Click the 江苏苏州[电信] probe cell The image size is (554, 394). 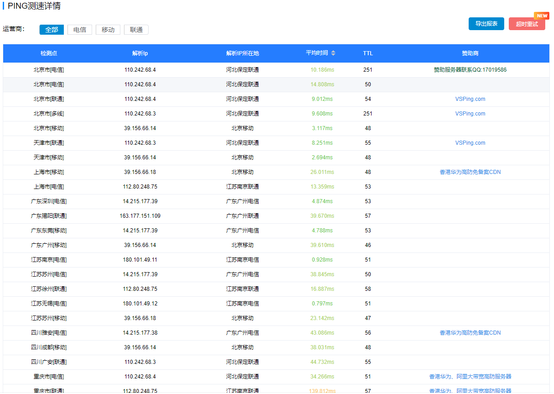49,274
